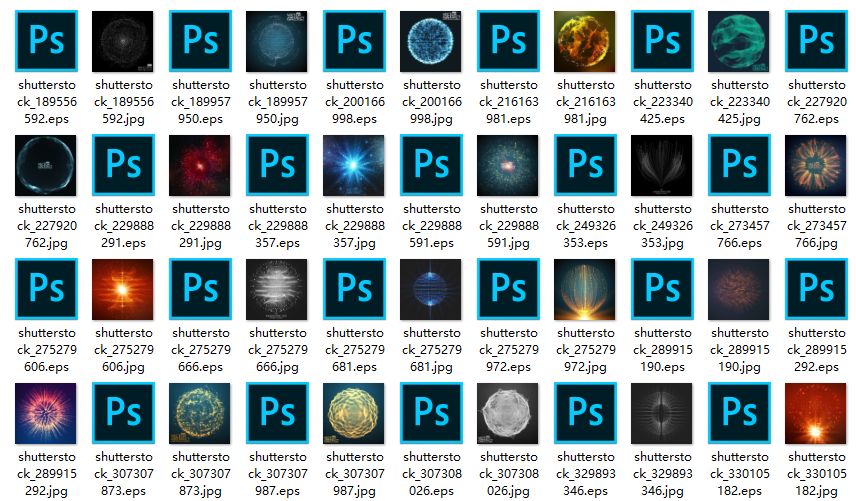856x501 pixels.
Task: Choose the orange flower thumbnail shutterstock_273457766.jpg
Action: tap(816, 165)
